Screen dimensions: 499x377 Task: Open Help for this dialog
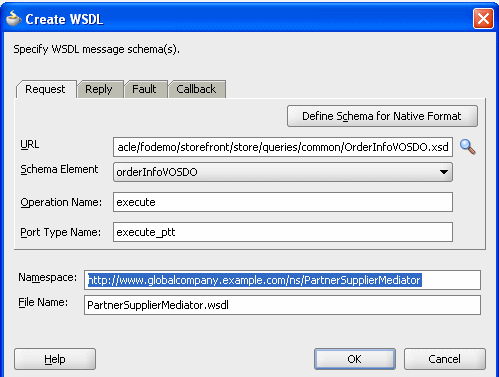pyautogui.click(x=55, y=359)
